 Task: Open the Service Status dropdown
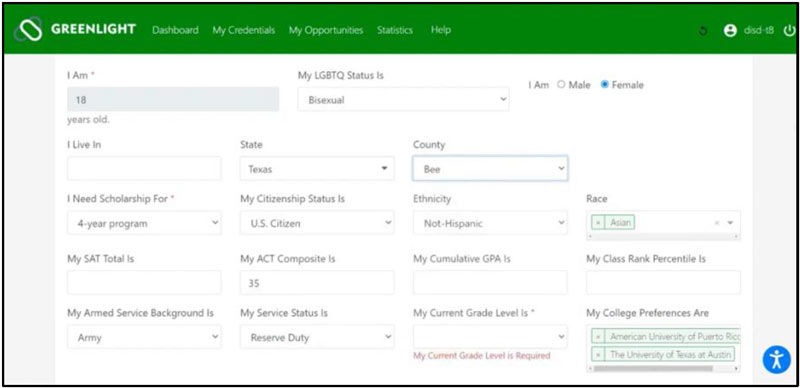click(x=317, y=337)
